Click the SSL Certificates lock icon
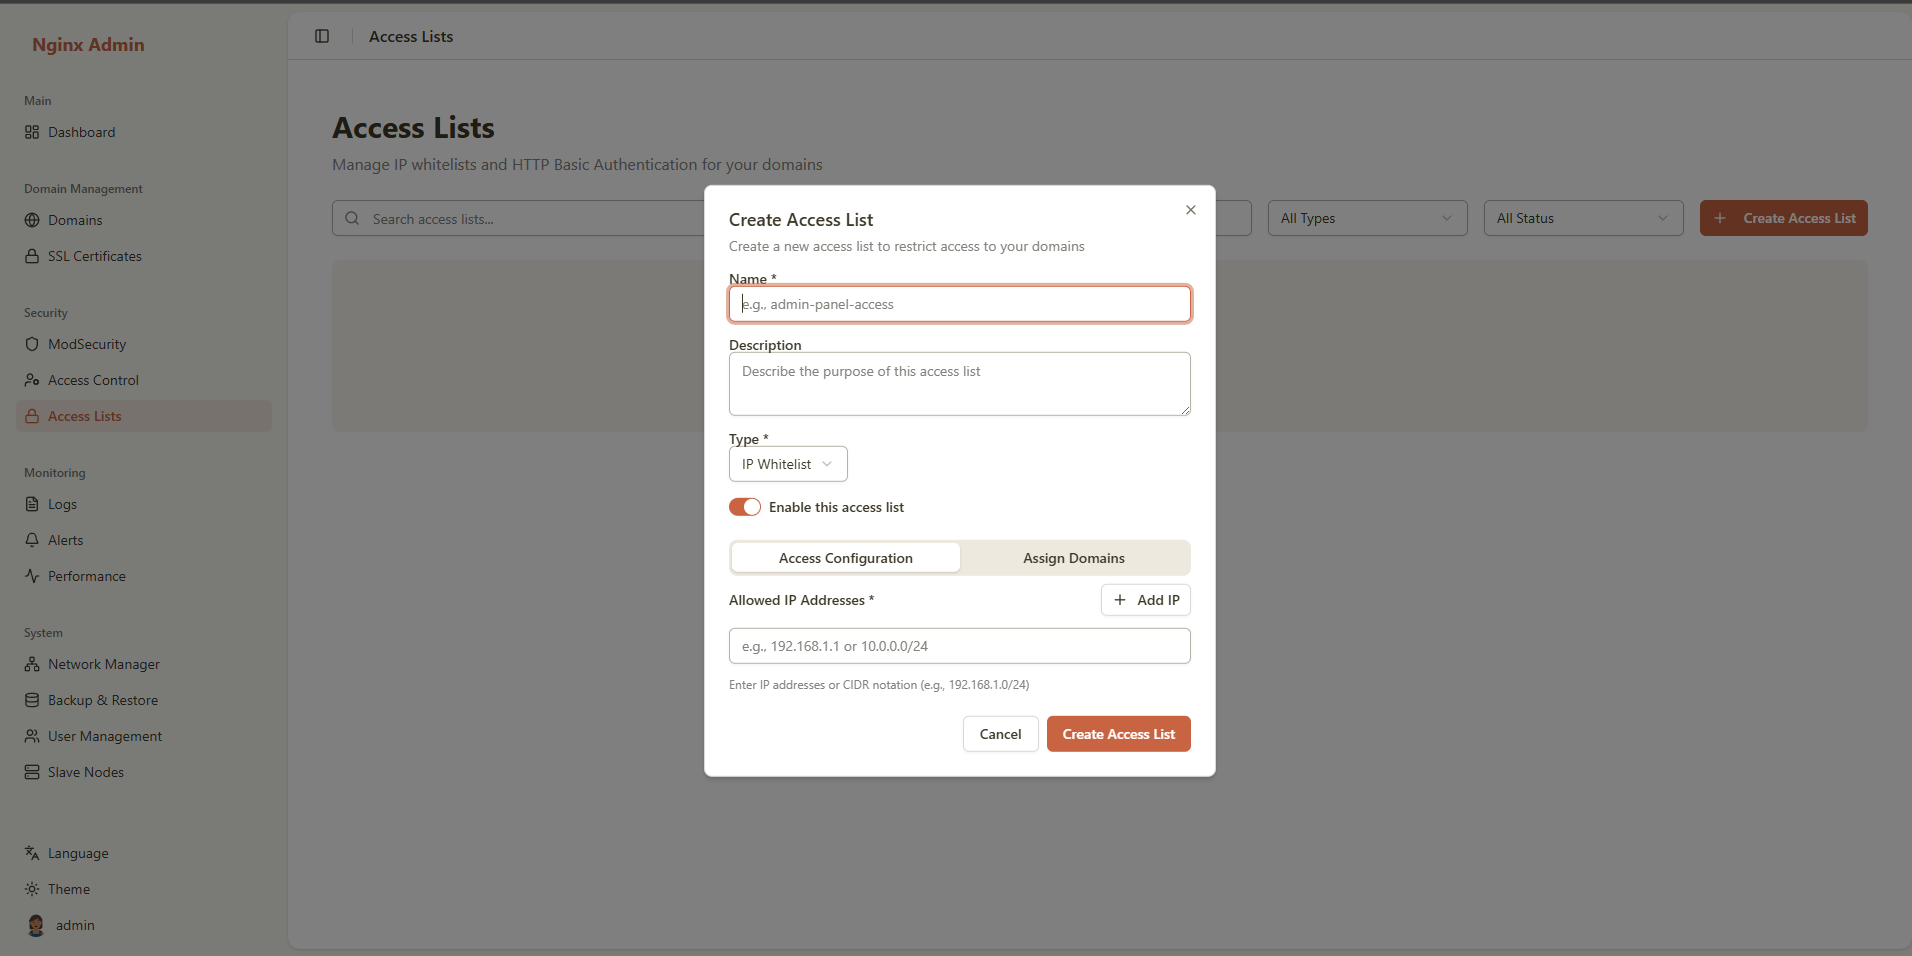 32,256
